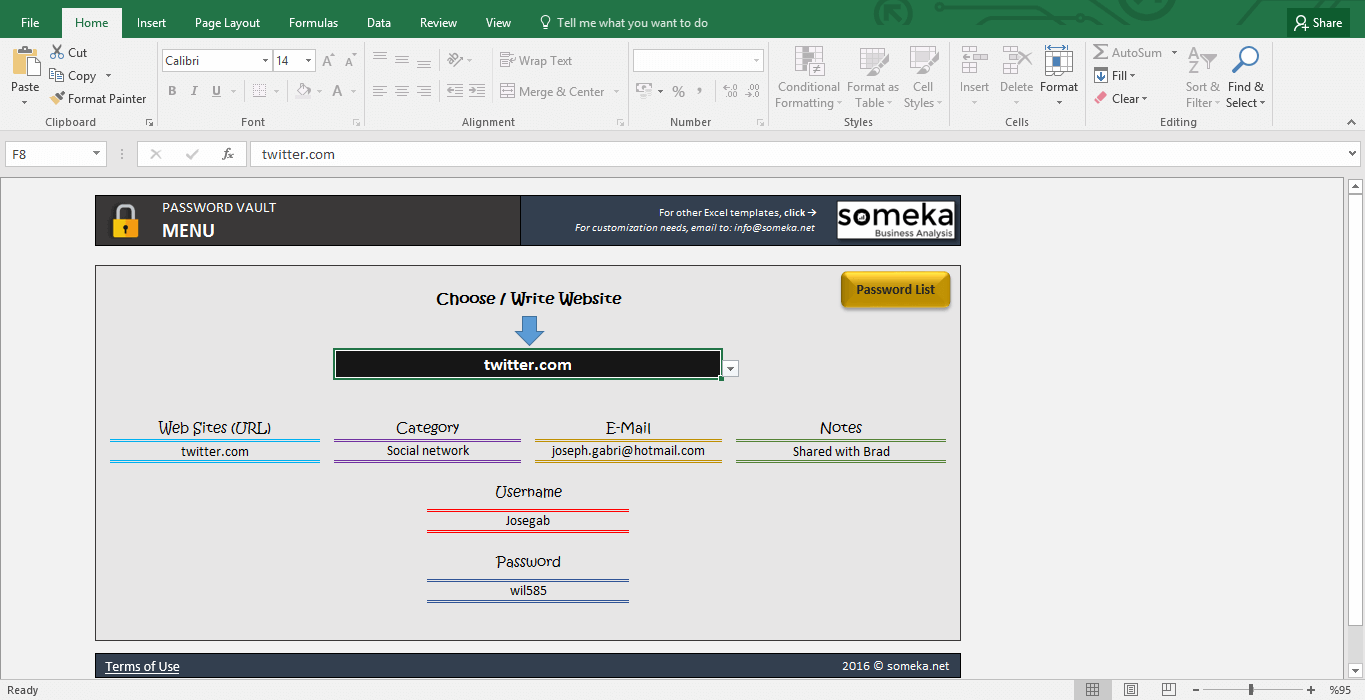The height and width of the screenshot is (700, 1365).
Task: Click the 'For other Excel templates, click' link
Action: tap(738, 212)
